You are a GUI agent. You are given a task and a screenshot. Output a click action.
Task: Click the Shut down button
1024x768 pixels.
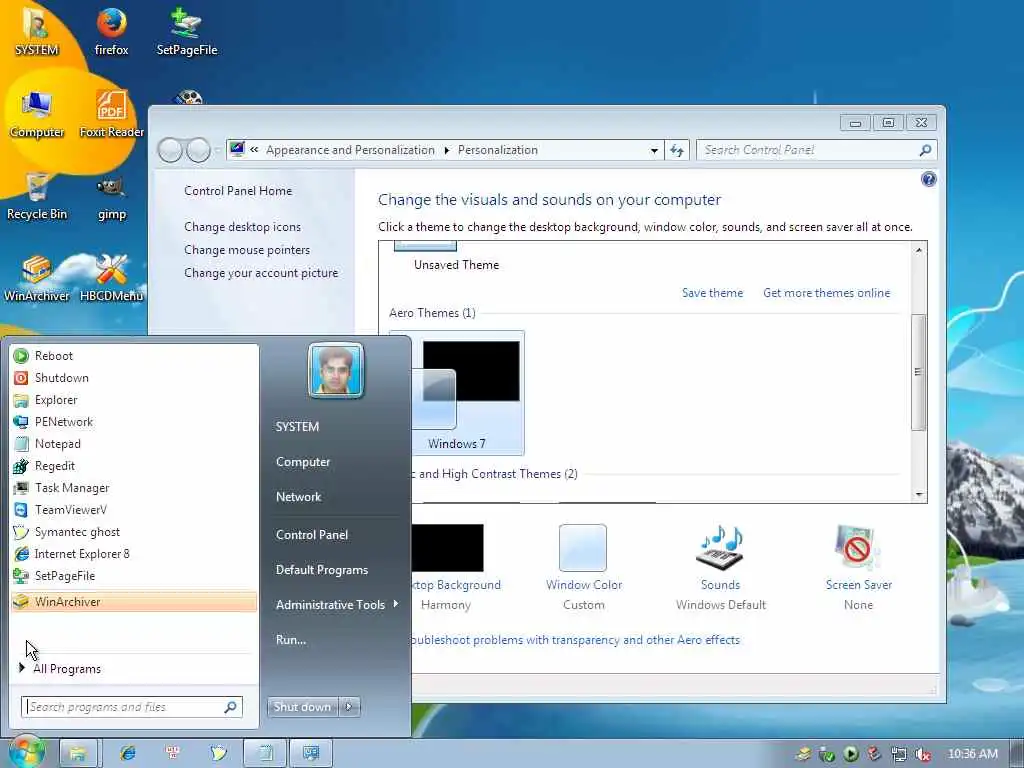(x=302, y=707)
